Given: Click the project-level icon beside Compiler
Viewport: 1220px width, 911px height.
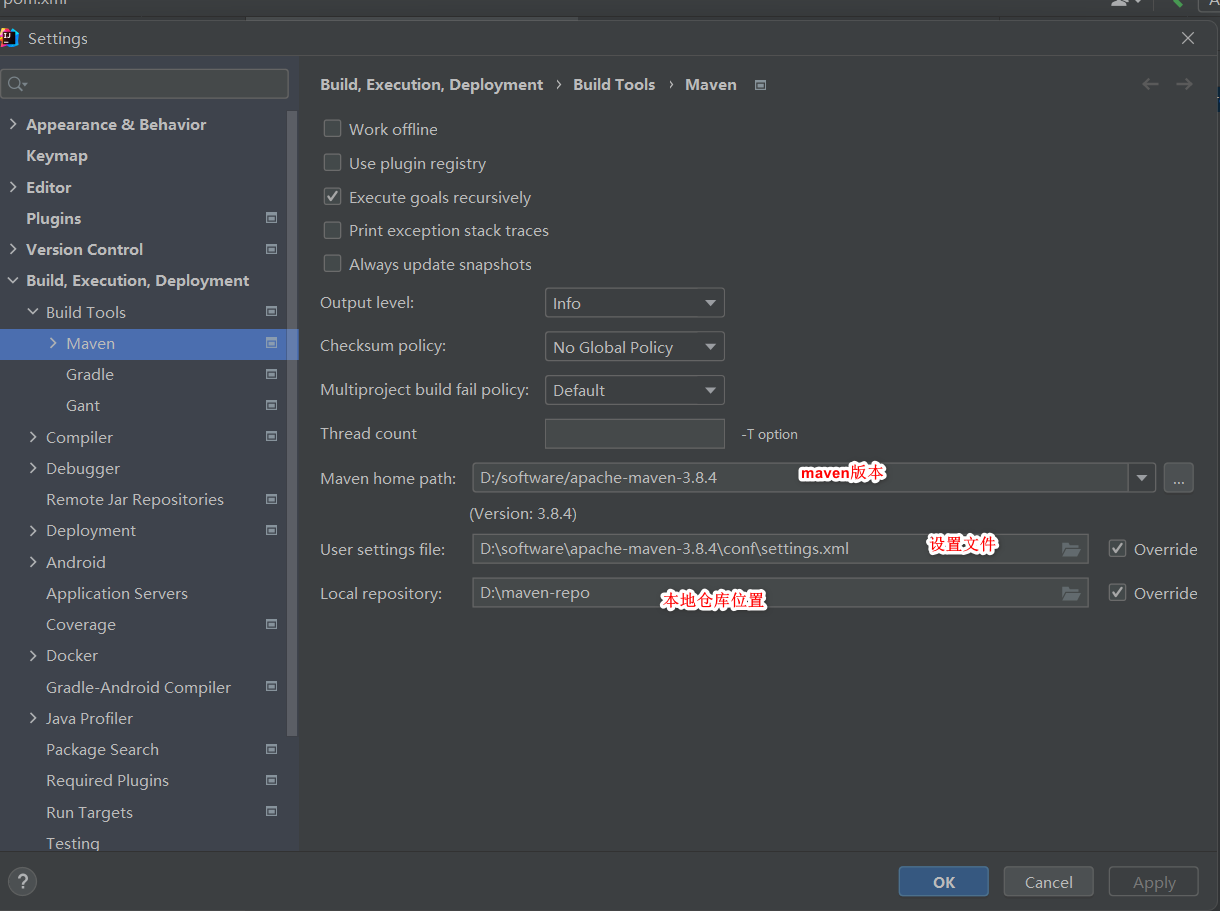Looking at the screenshot, I should click(271, 437).
